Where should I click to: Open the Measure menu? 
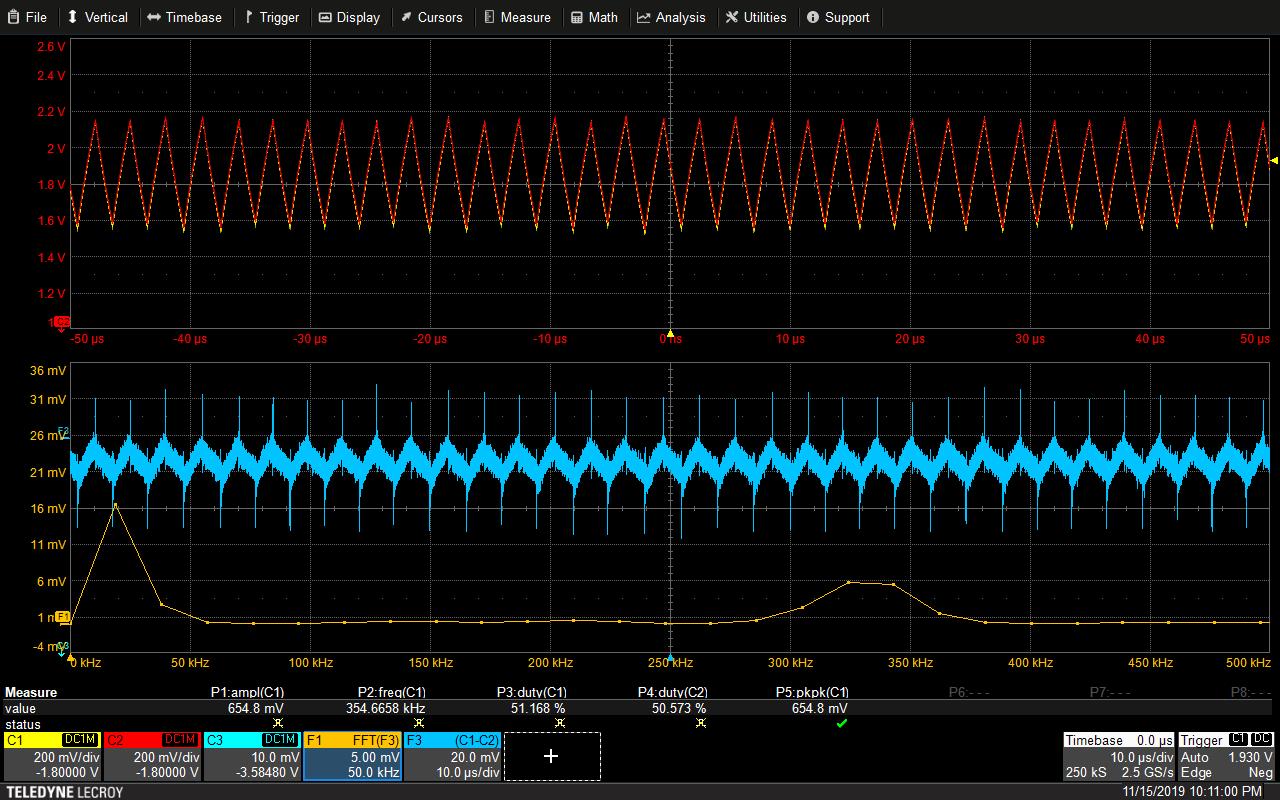(517, 17)
